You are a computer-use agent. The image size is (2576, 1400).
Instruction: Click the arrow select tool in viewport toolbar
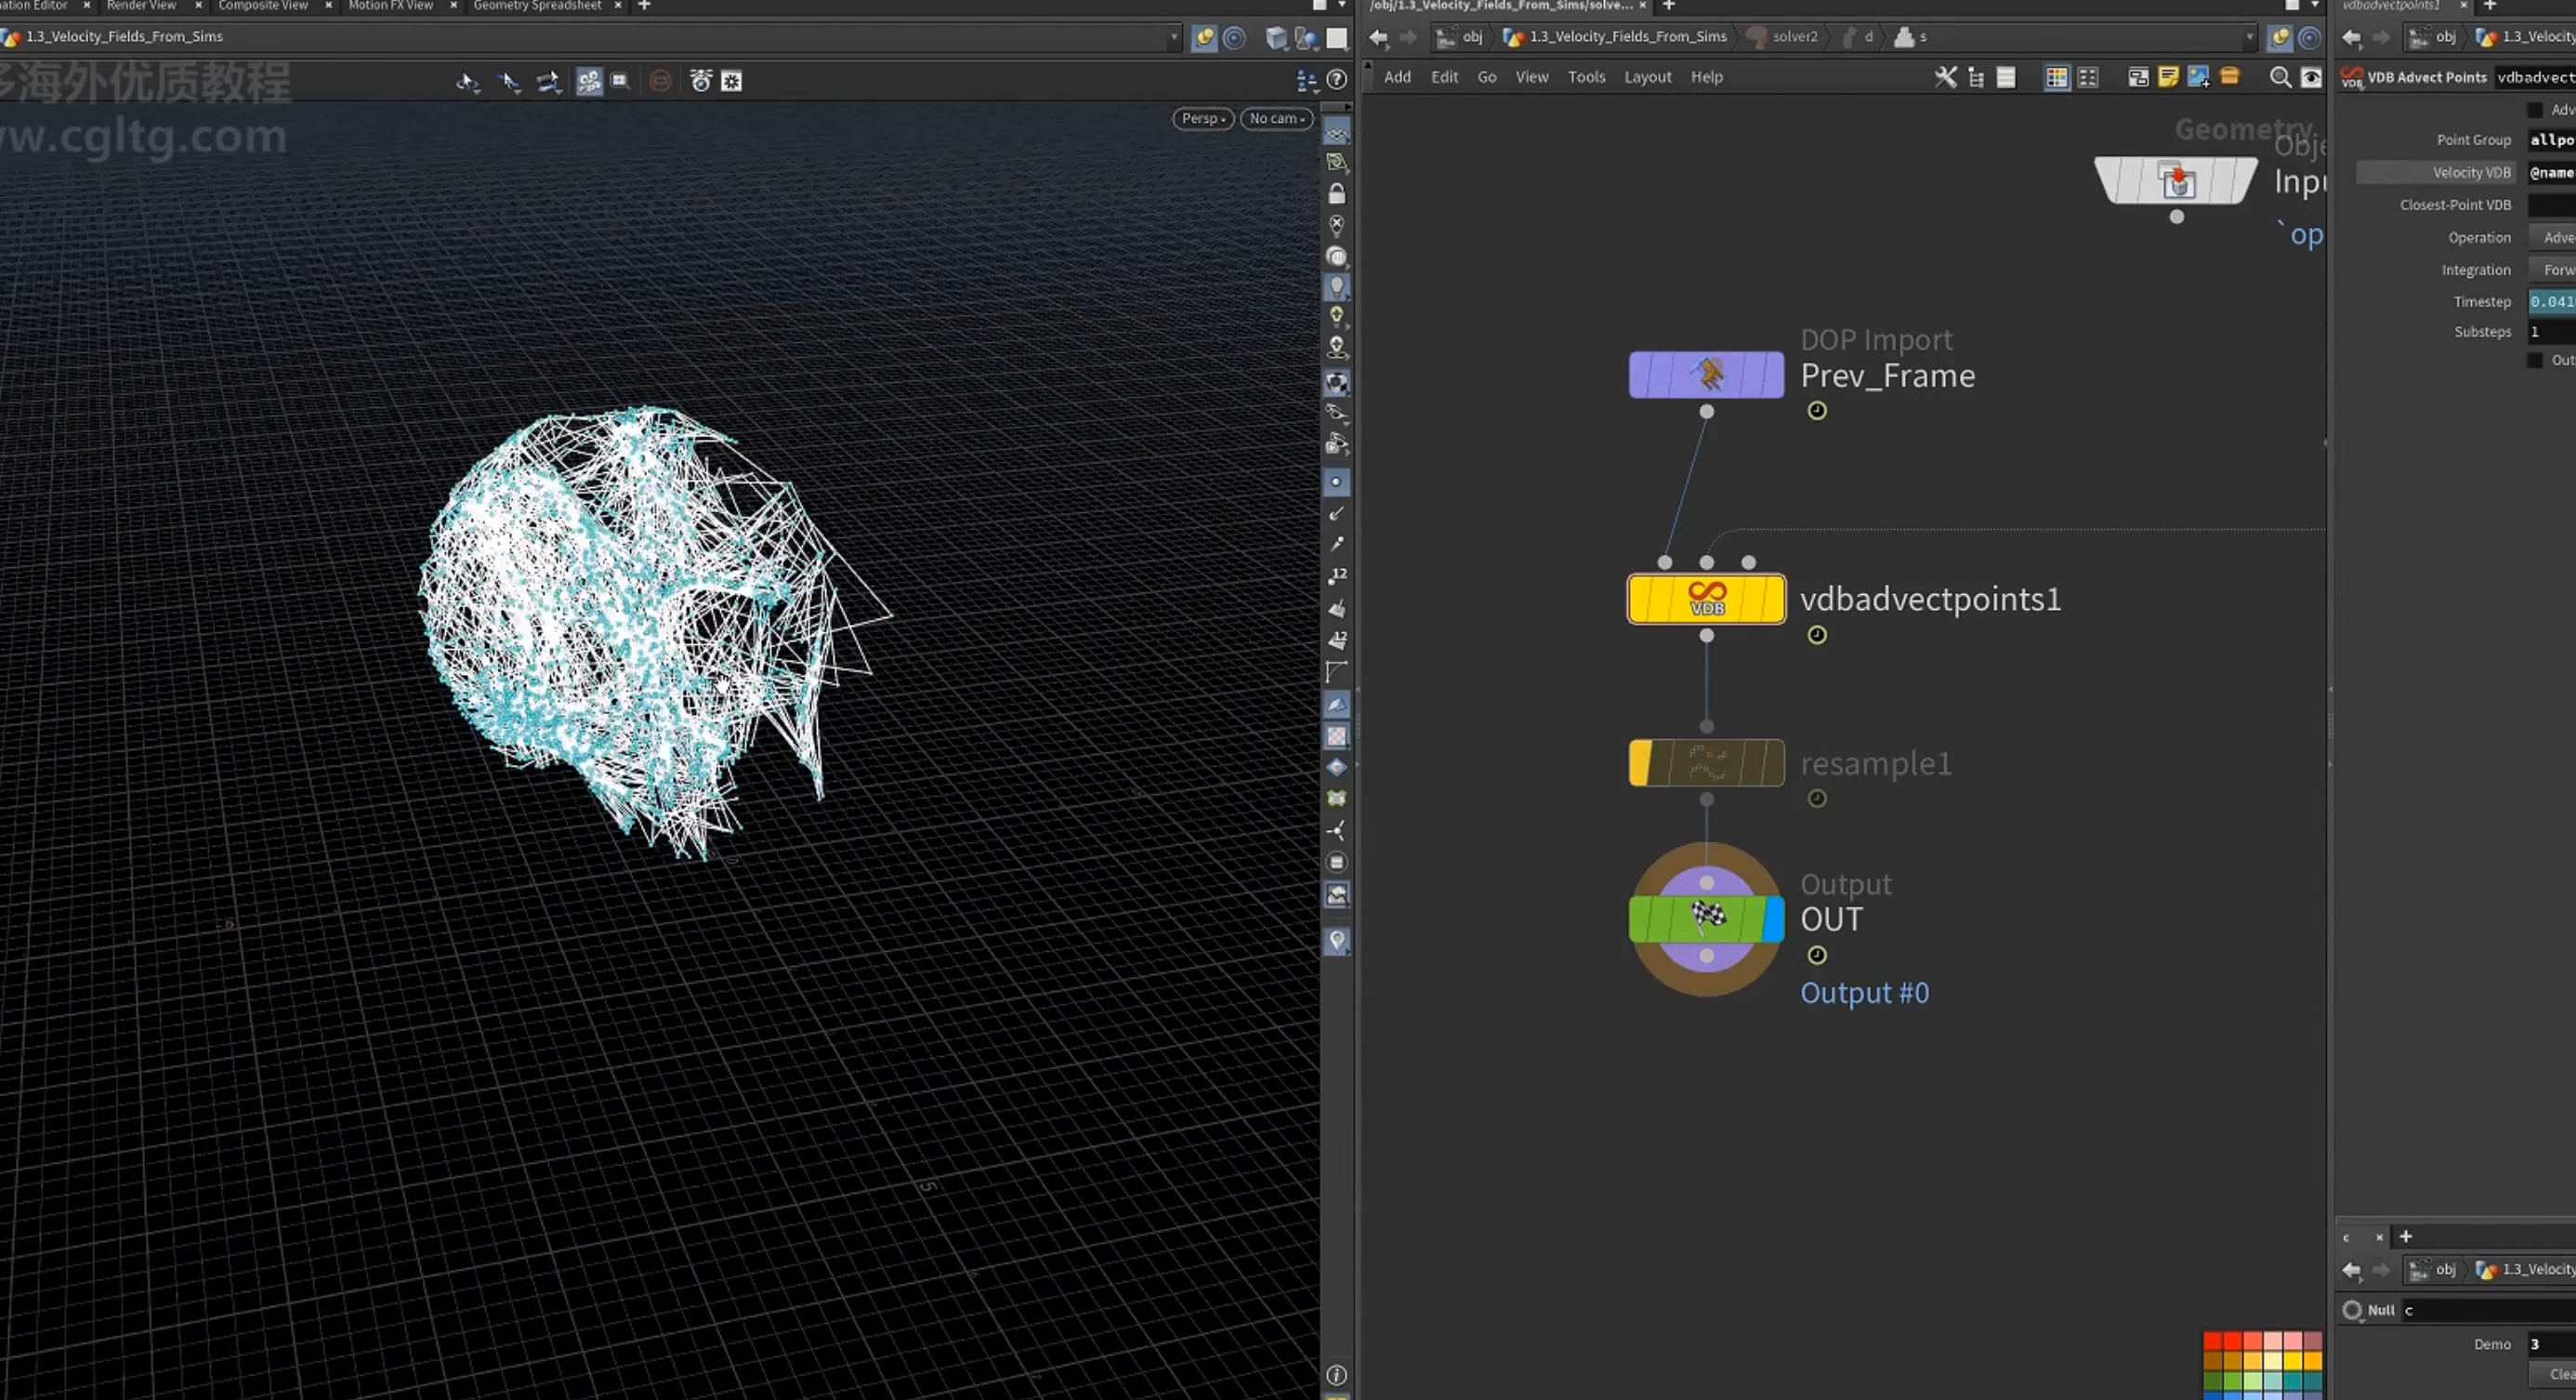coord(509,81)
